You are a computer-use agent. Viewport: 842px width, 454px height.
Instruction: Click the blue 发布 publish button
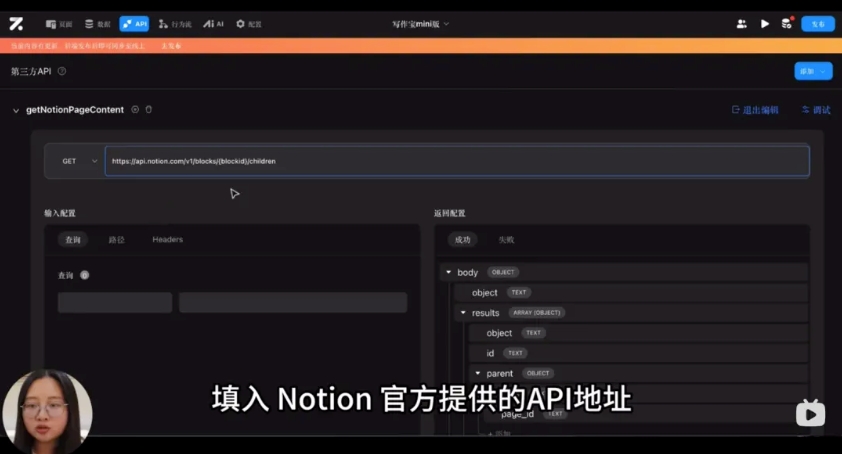tap(818, 24)
